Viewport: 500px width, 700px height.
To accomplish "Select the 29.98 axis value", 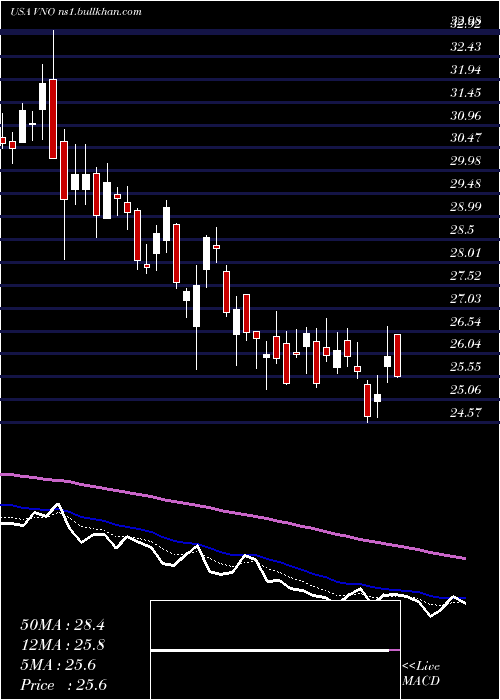I will pos(466,161).
